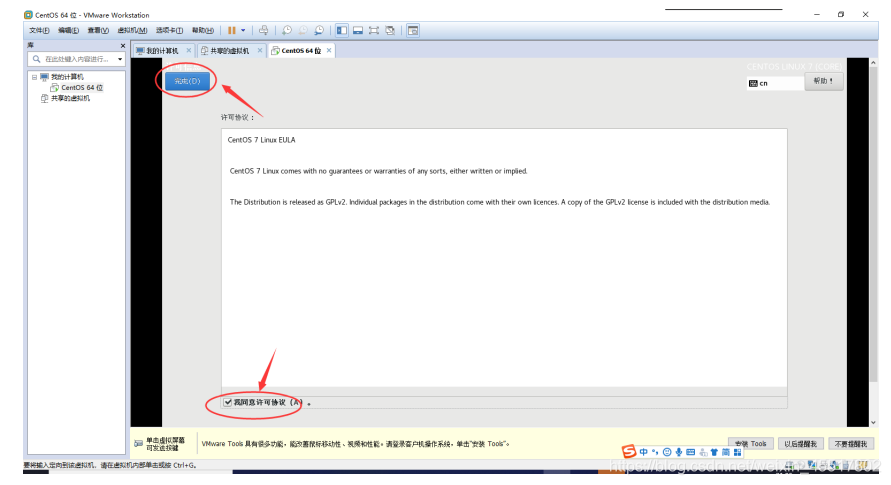Open the 虚拟机(M) menu
891x485 pixels.
point(132,31)
